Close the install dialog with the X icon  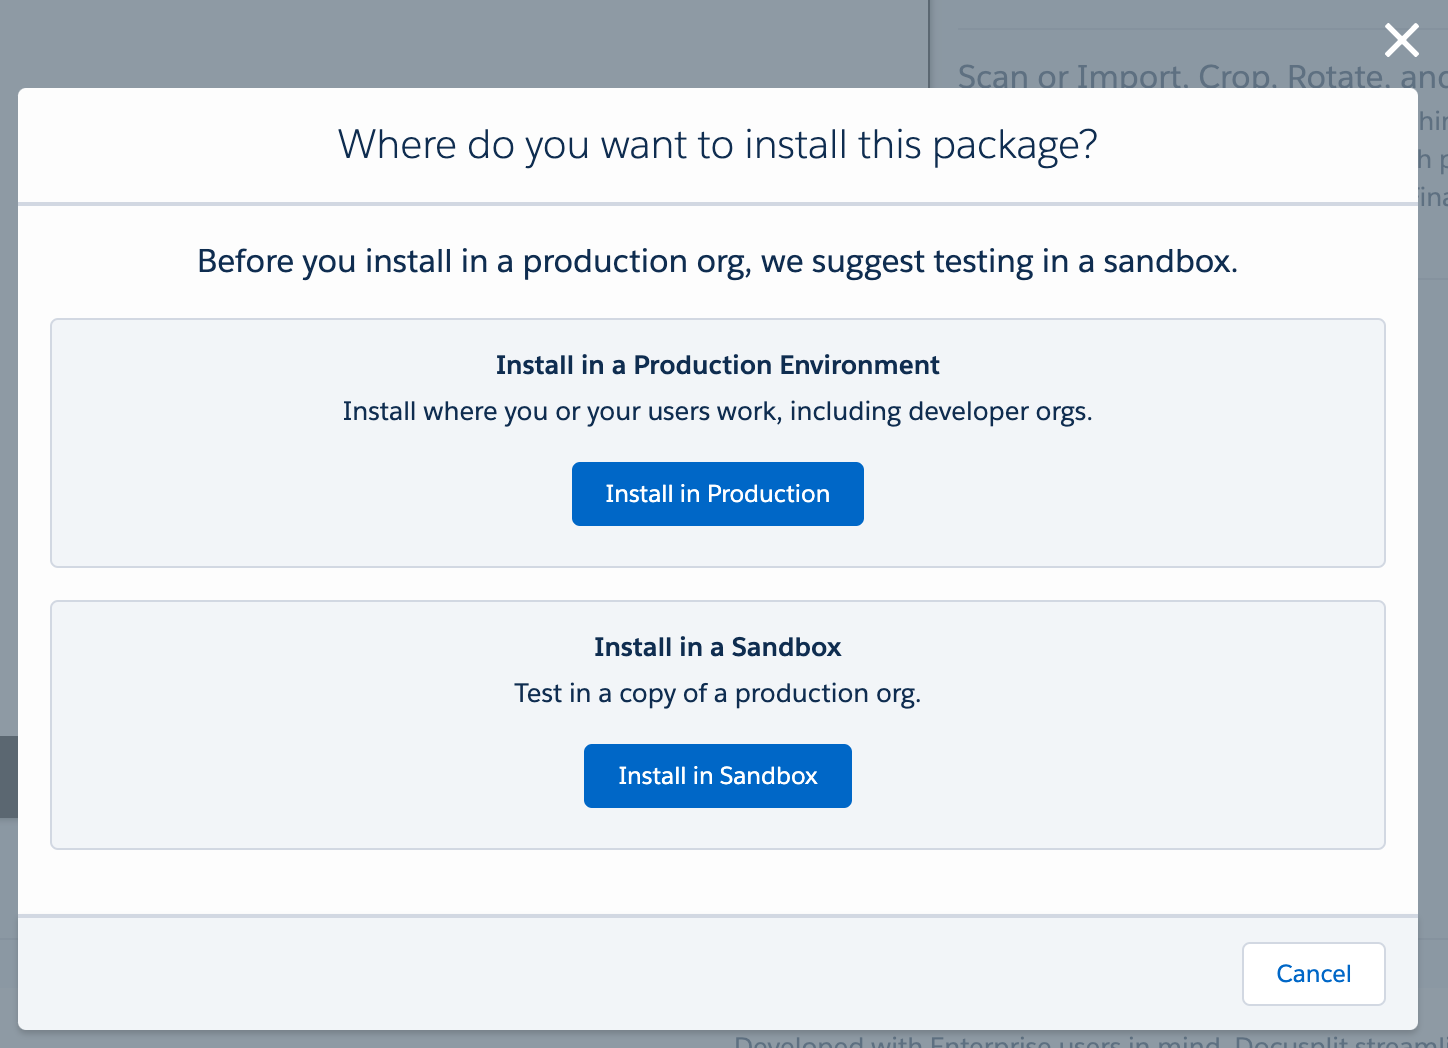click(x=1401, y=41)
